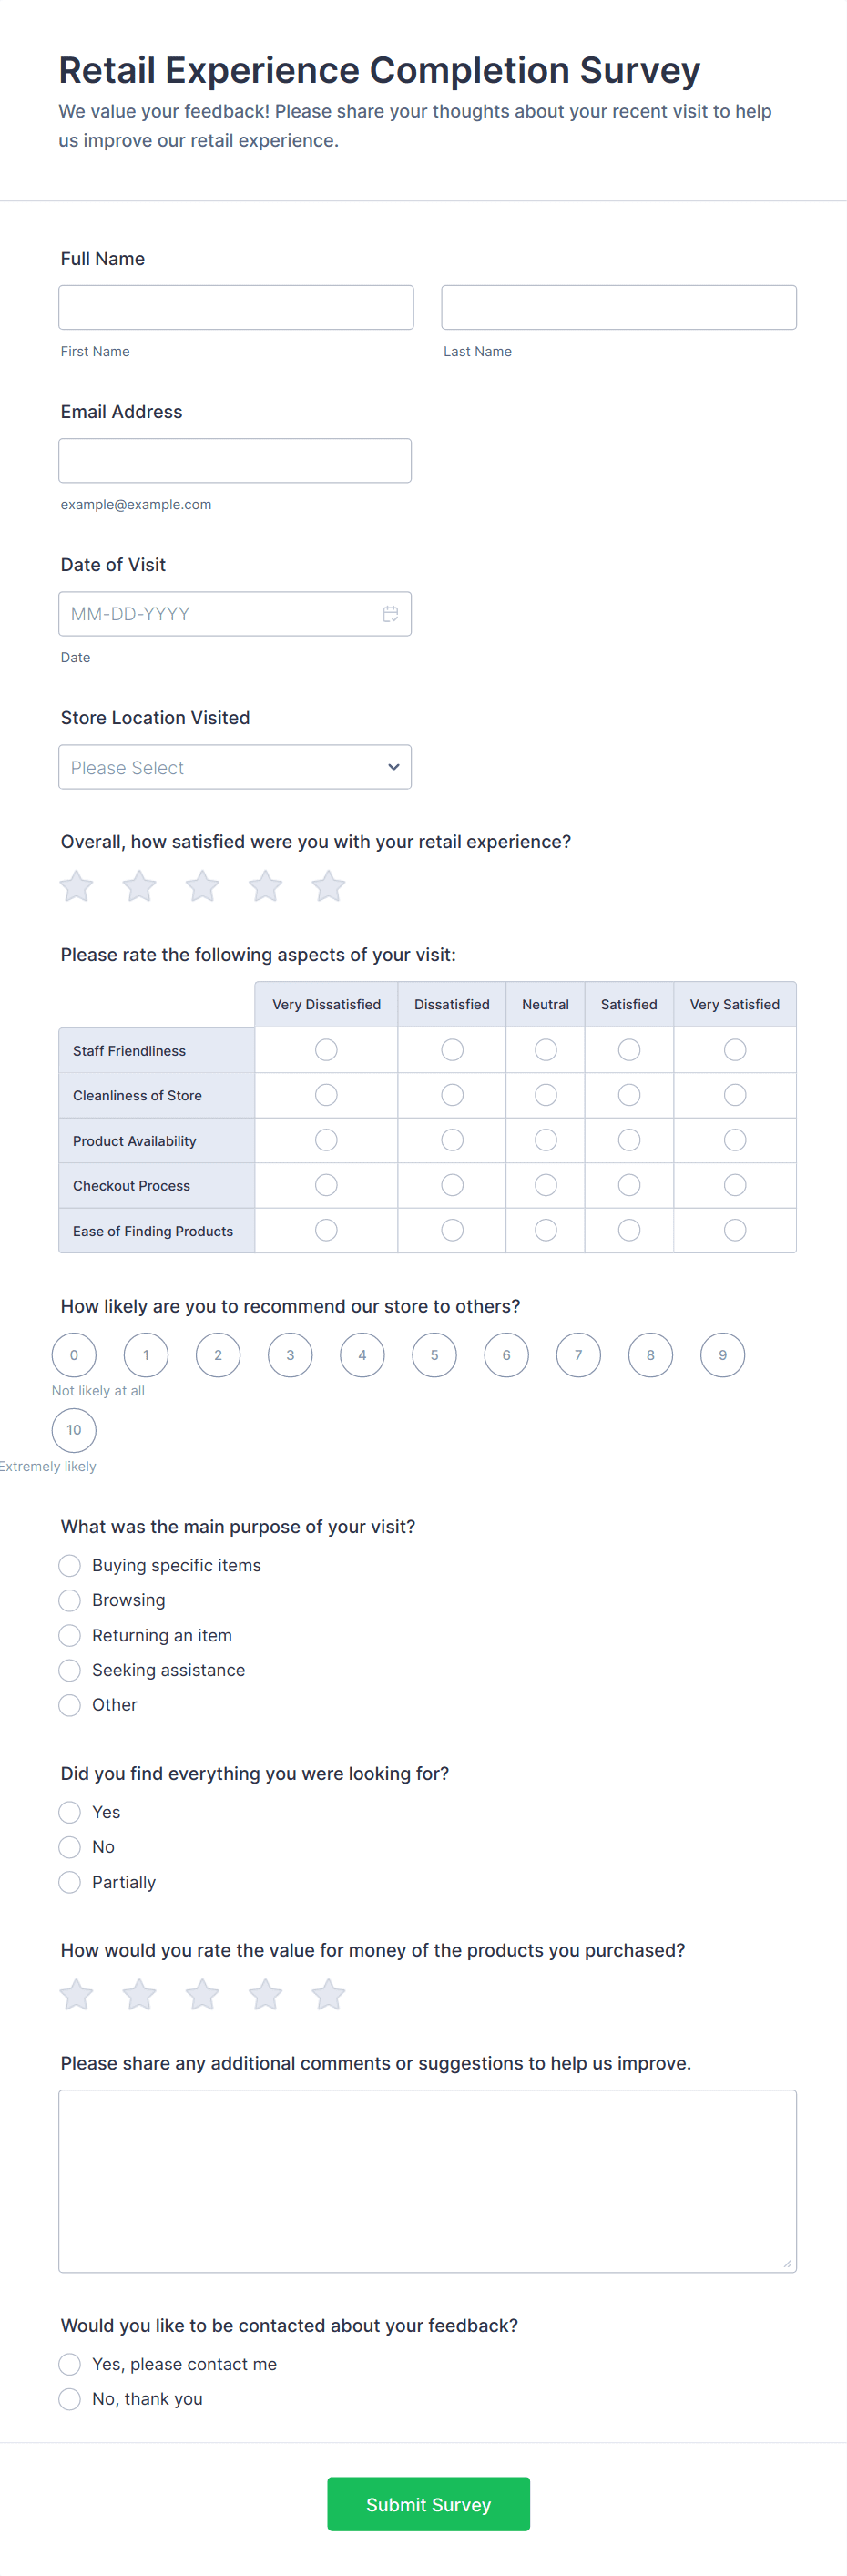Mark Partially for finding everything
847x2576 pixels.
(x=70, y=1882)
